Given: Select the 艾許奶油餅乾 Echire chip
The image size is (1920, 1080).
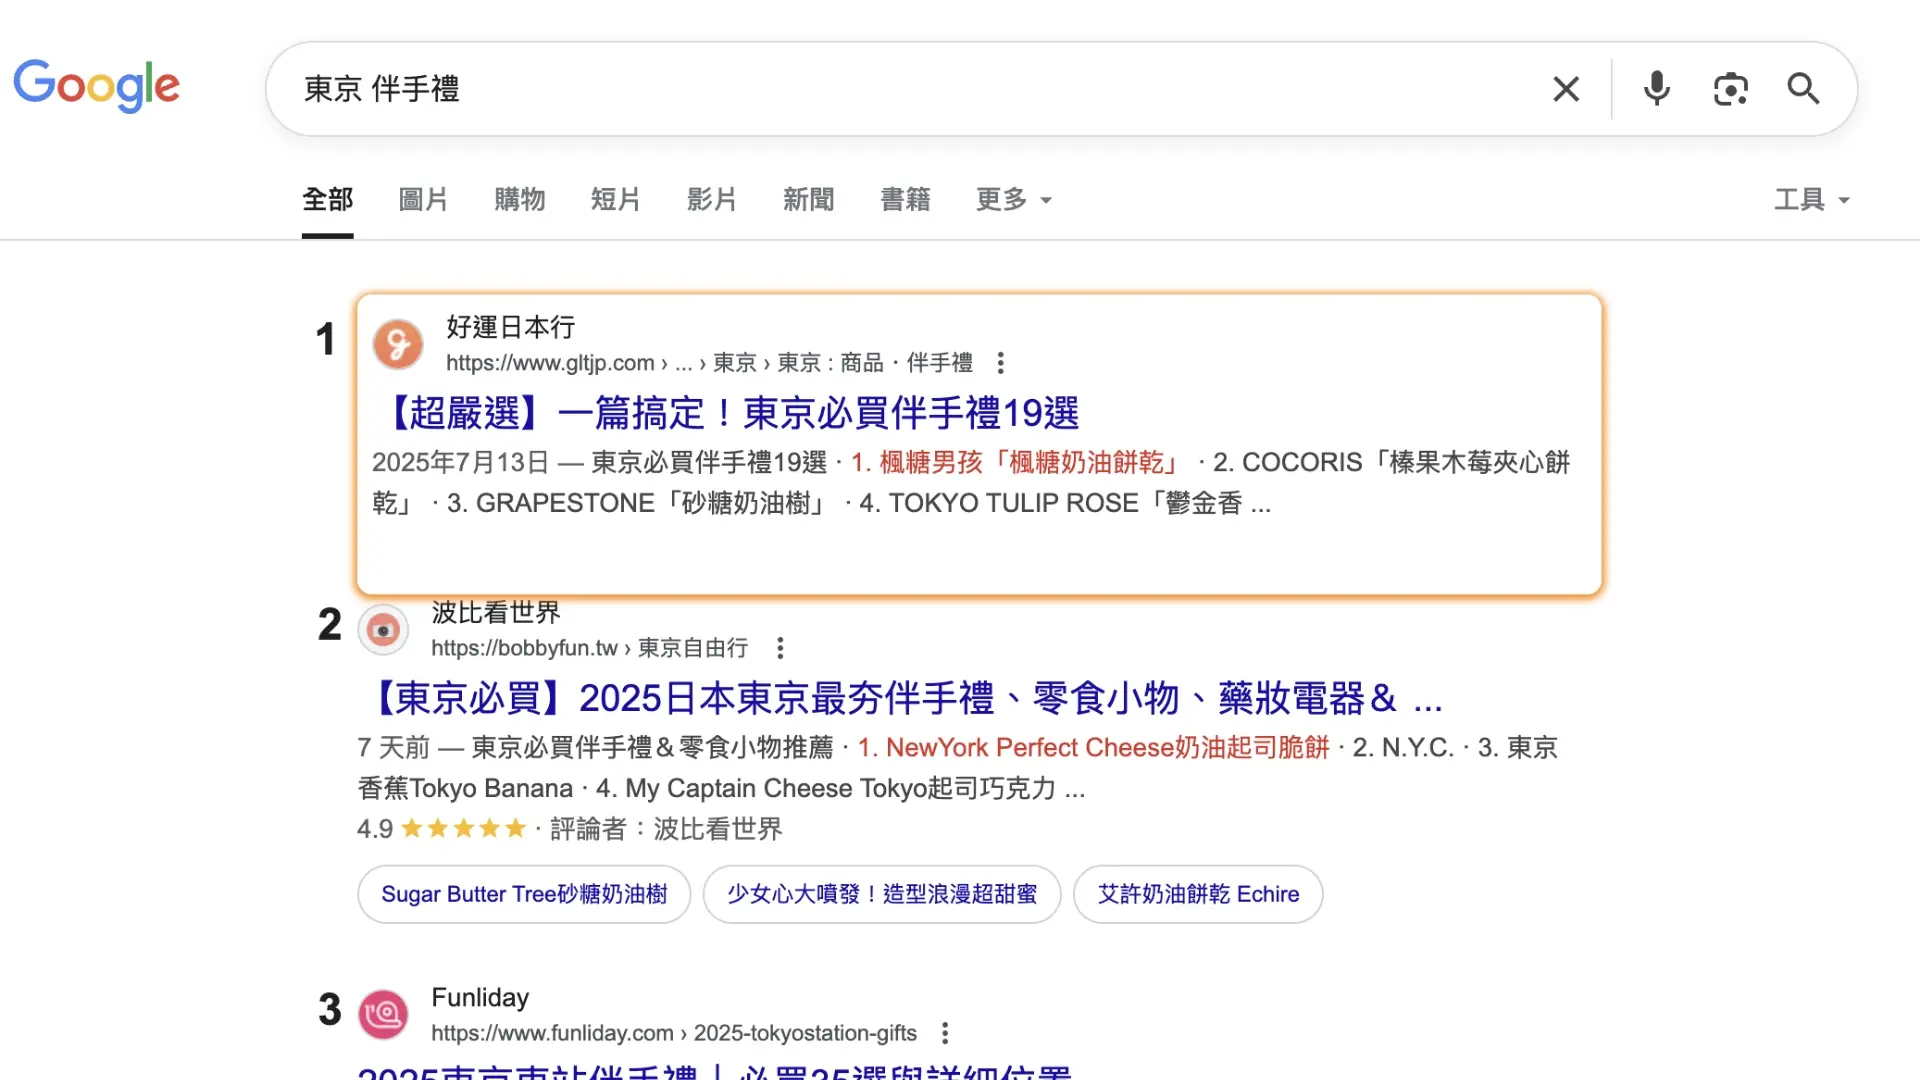Looking at the screenshot, I should (1198, 894).
